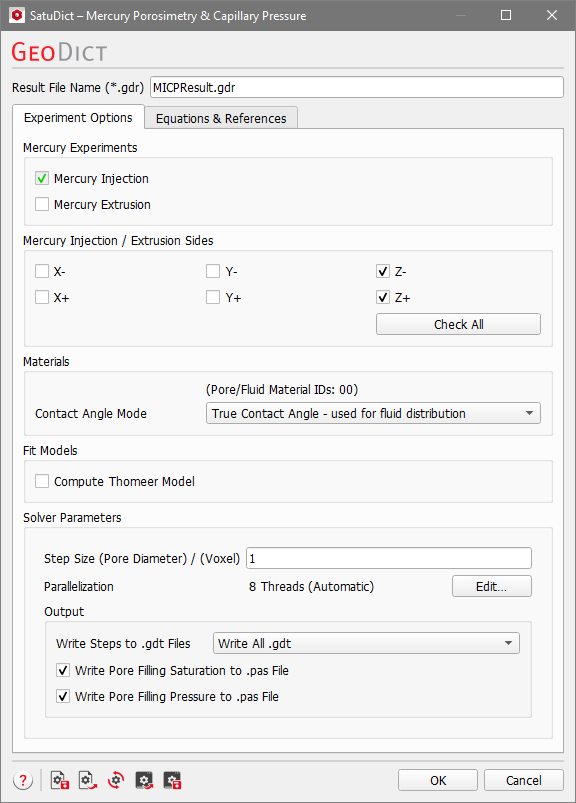Open the Contact Angle Mode dropdown

coord(373,413)
